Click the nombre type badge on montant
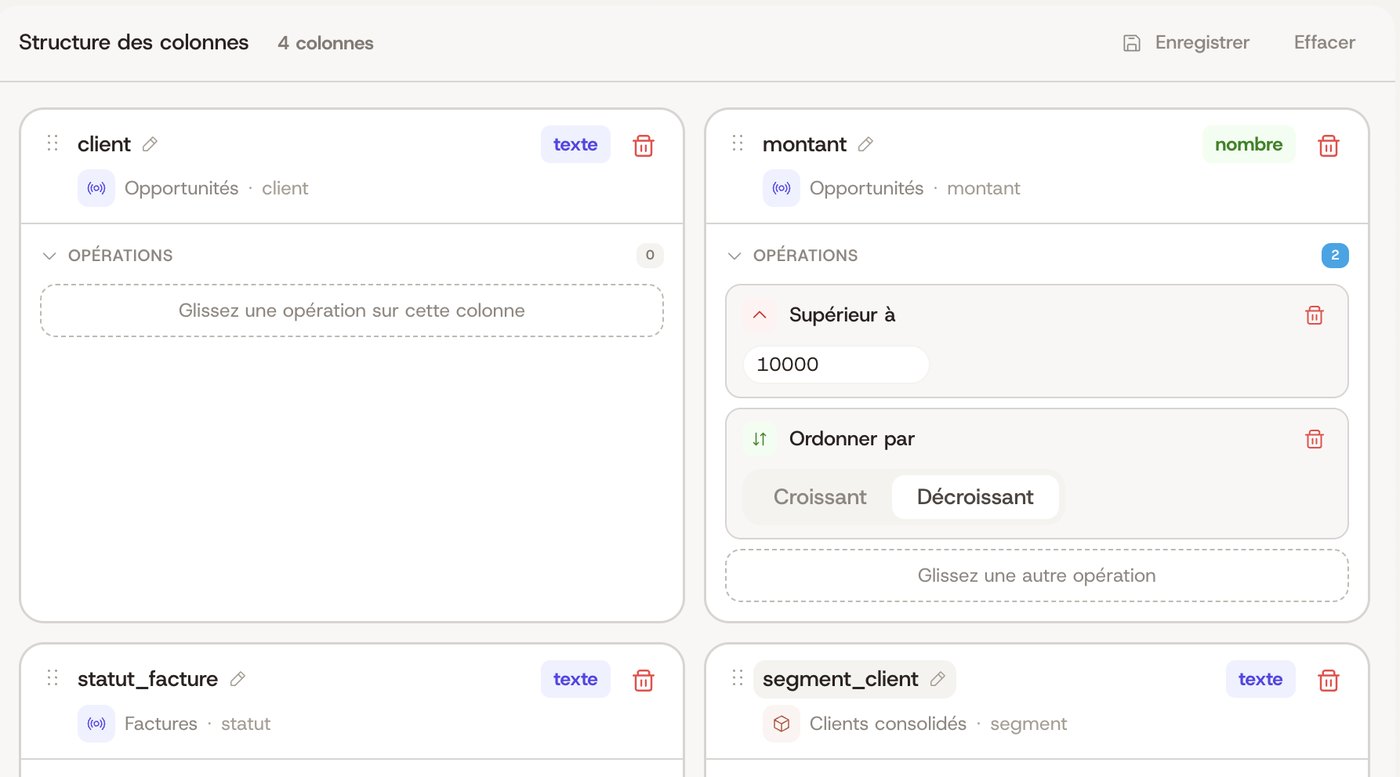This screenshot has width=1400, height=777. click(x=1248, y=144)
